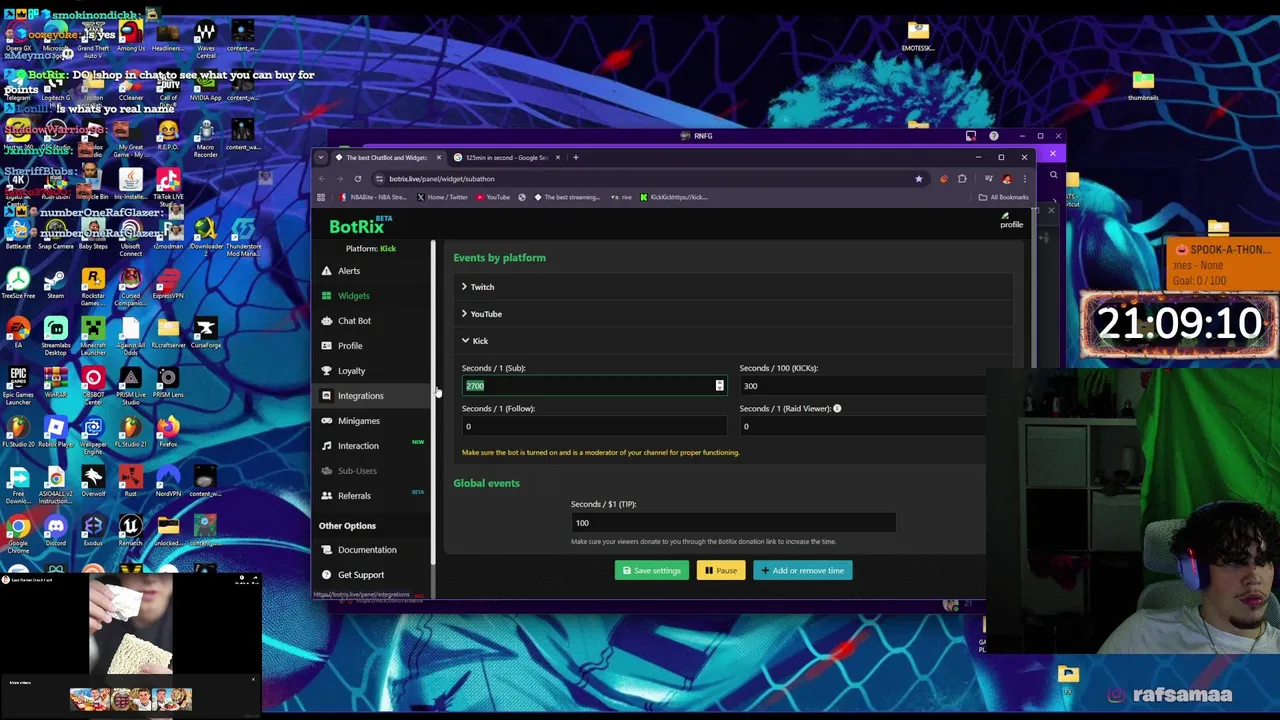
Task: Select the NordVPN desktop icon
Action: (168, 482)
